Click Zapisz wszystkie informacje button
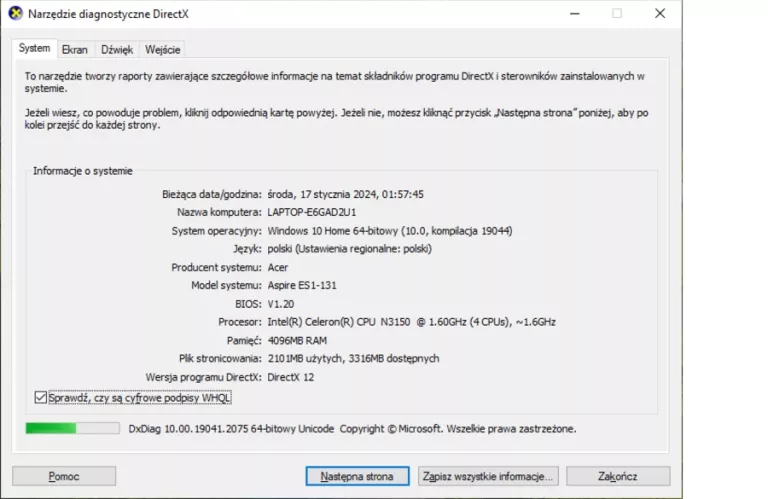Screen dimensions: 768x499 [x=488, y=476]
